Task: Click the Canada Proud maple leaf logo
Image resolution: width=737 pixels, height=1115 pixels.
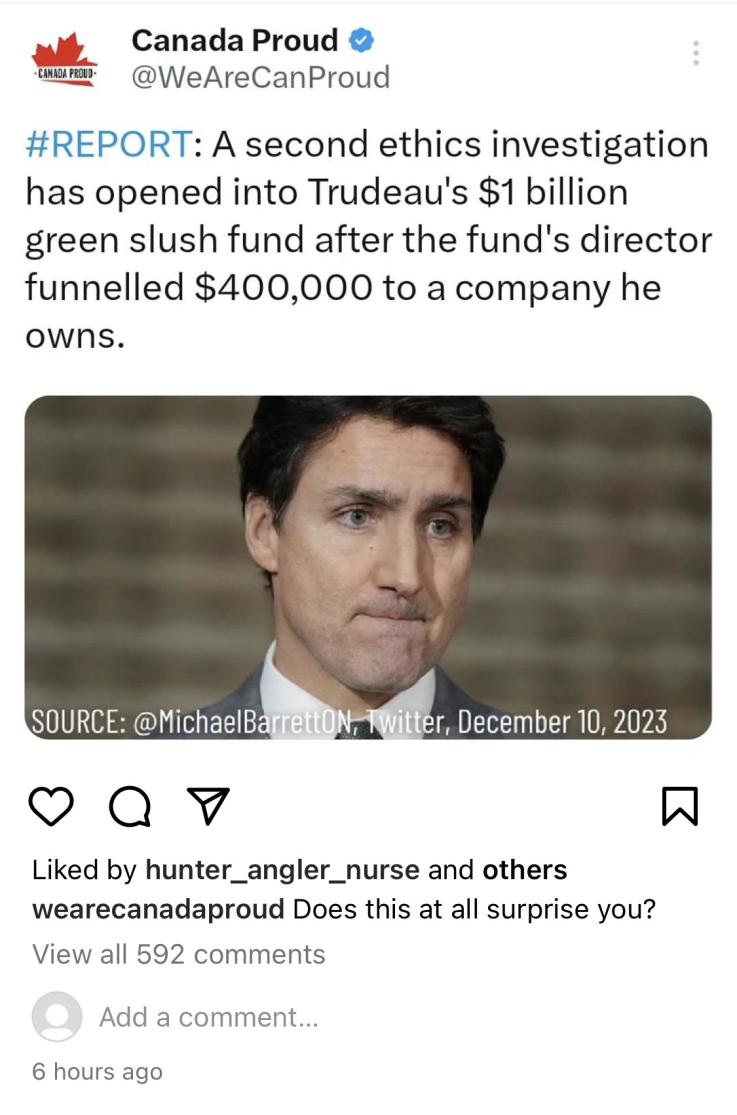Action: click(x=64, y=59)
